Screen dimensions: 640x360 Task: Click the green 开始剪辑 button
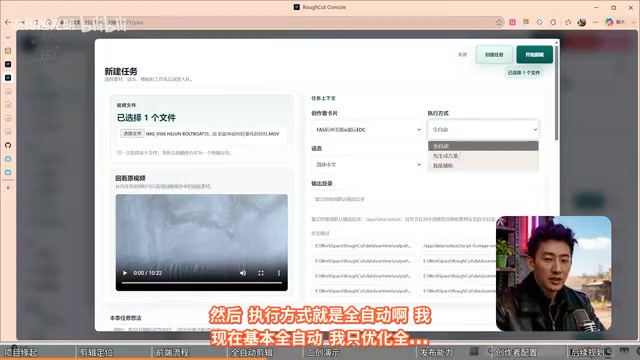[534, 55]
